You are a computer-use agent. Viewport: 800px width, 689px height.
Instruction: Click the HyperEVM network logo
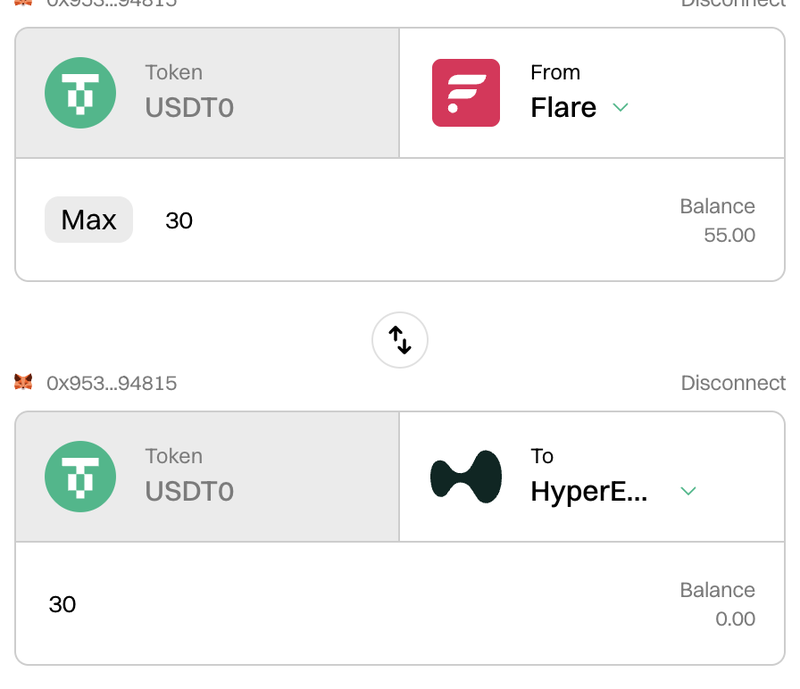point(466,477)
